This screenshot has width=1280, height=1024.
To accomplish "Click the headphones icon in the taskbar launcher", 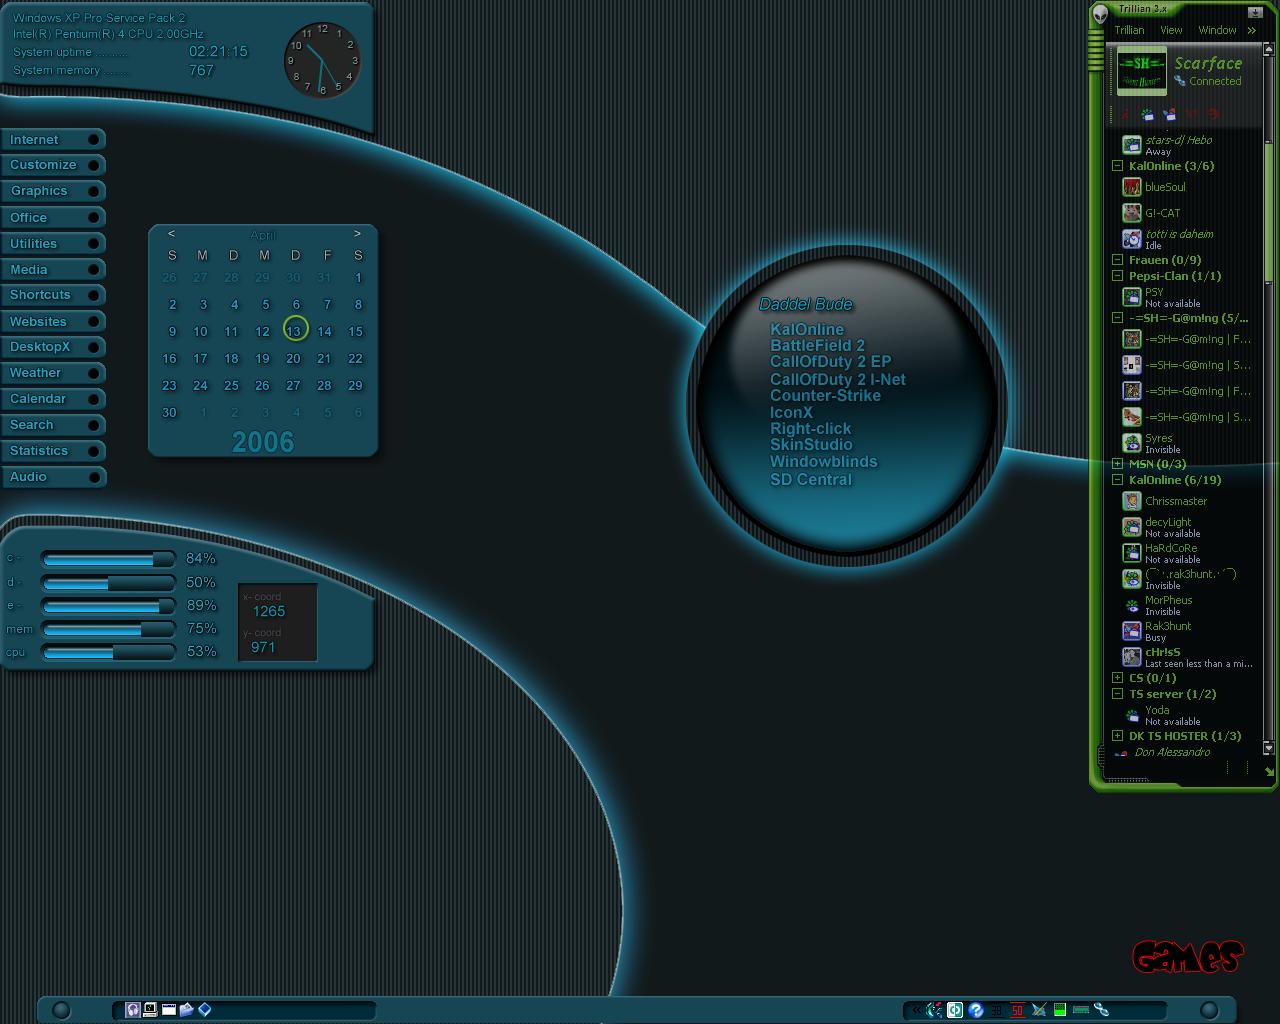I will pyautogui.click(x=133, y=1010).
